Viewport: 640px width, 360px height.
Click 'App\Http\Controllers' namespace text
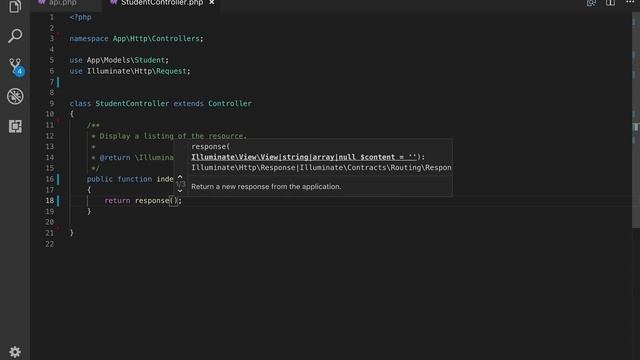(156, 38)
